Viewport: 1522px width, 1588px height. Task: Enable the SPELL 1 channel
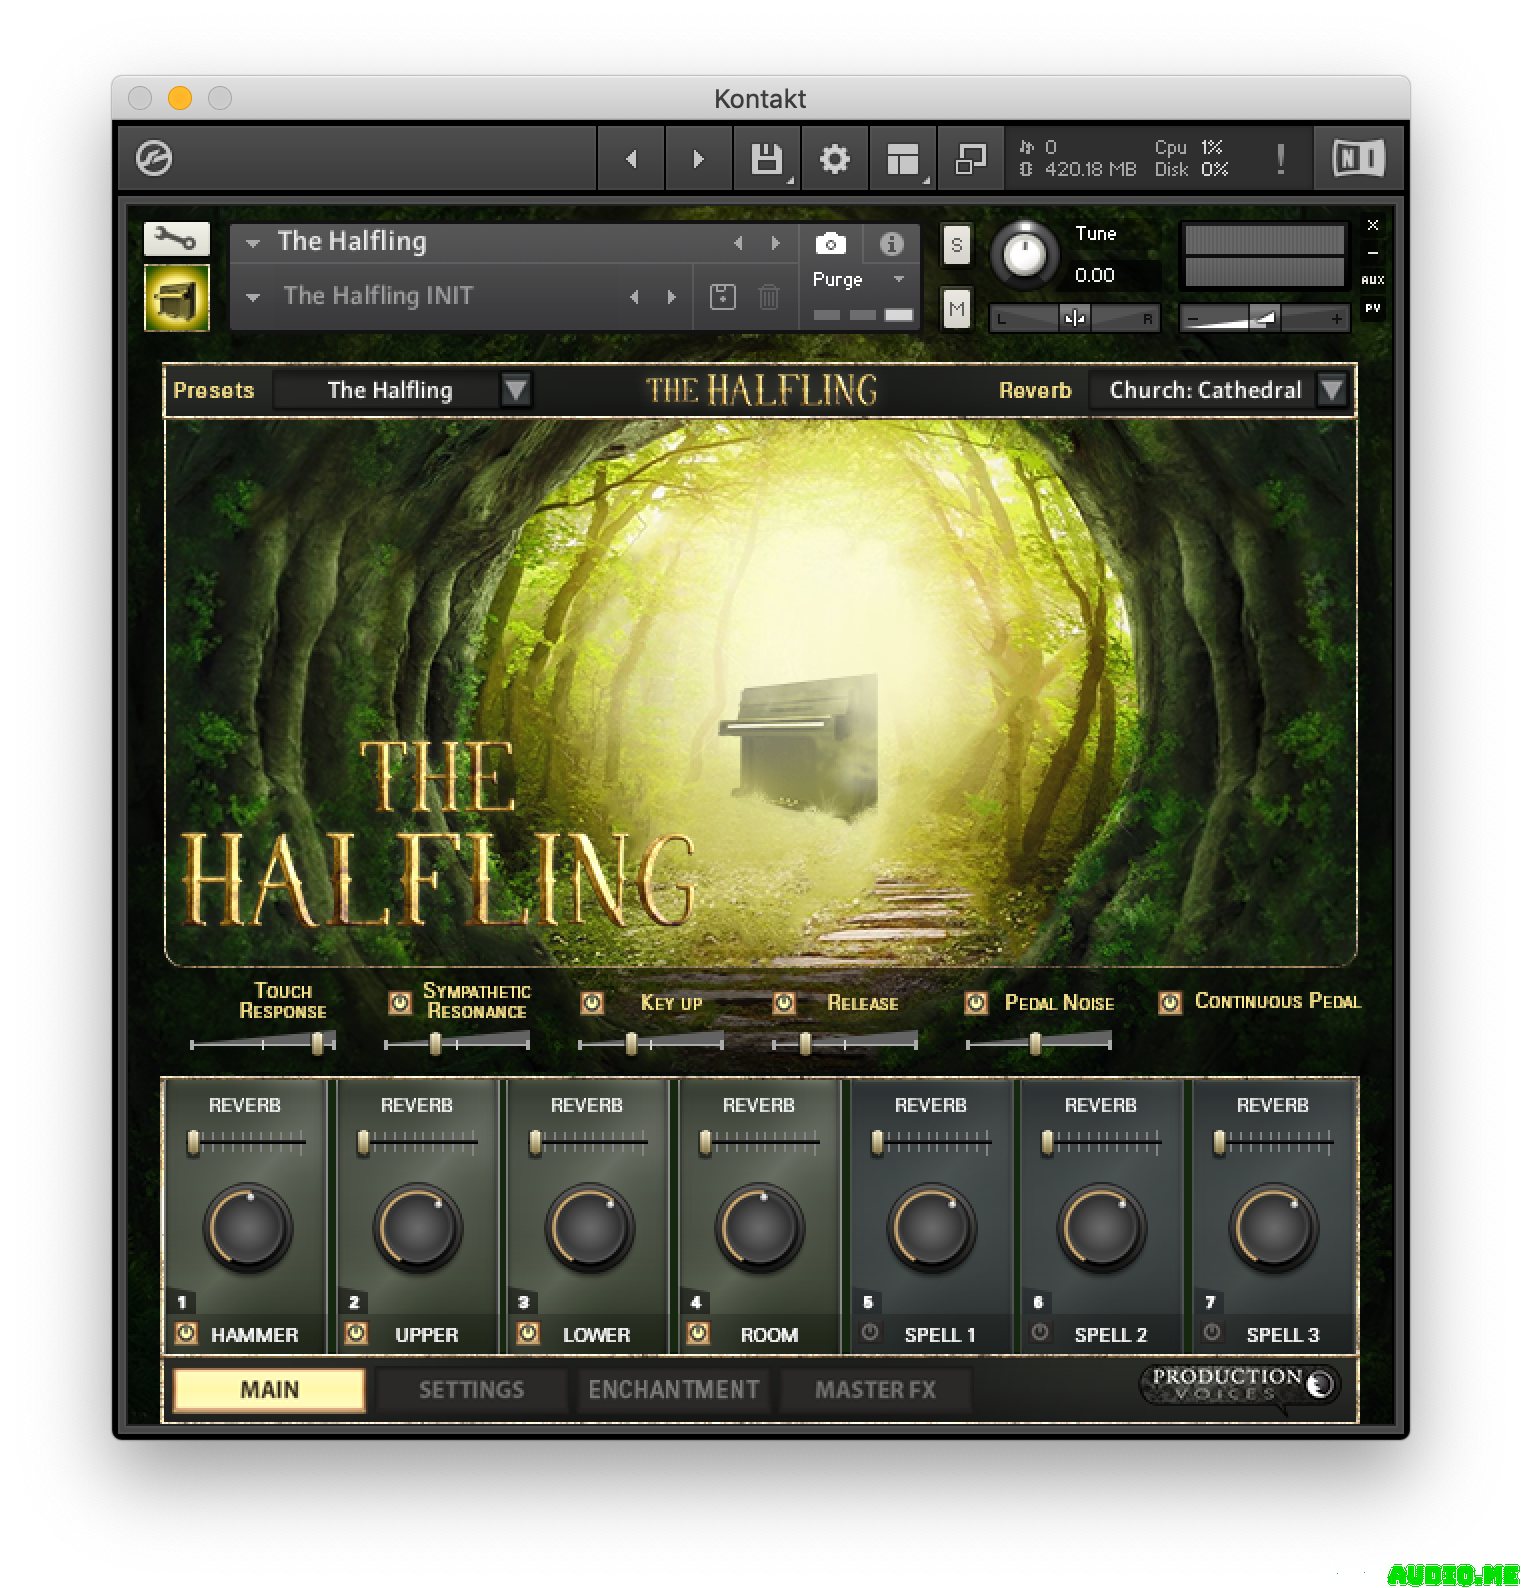coord(870,1333)
